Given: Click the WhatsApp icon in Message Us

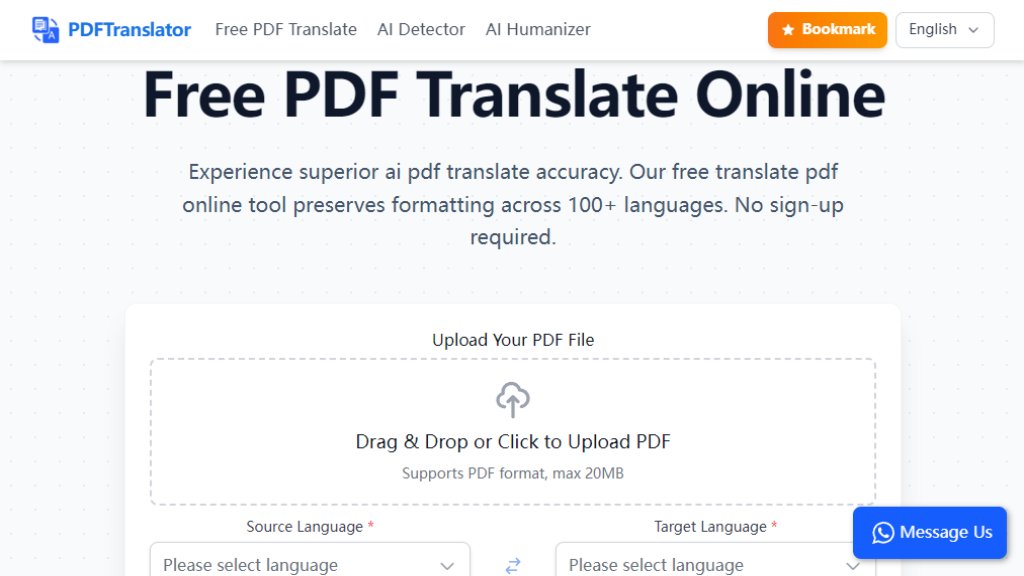Looking at the screenshot, I should (883, 533).
